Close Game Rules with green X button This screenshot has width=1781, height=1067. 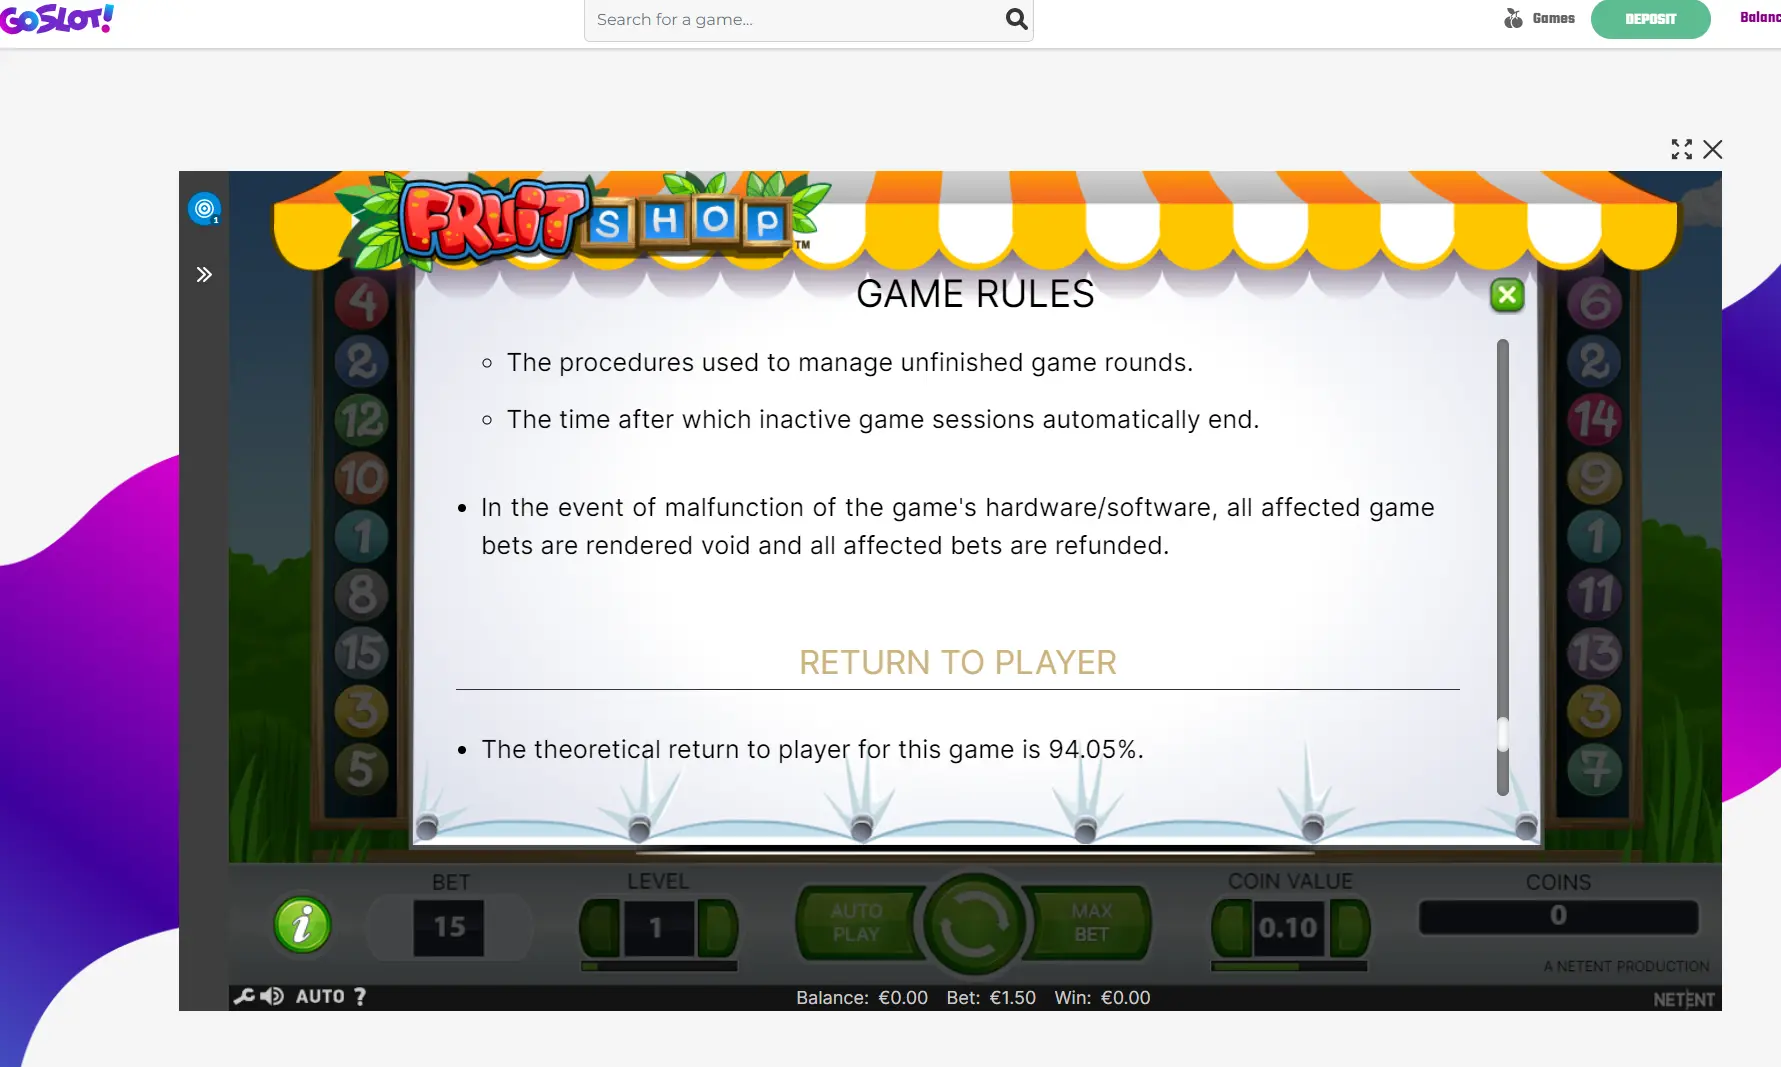click(1507, 295)
